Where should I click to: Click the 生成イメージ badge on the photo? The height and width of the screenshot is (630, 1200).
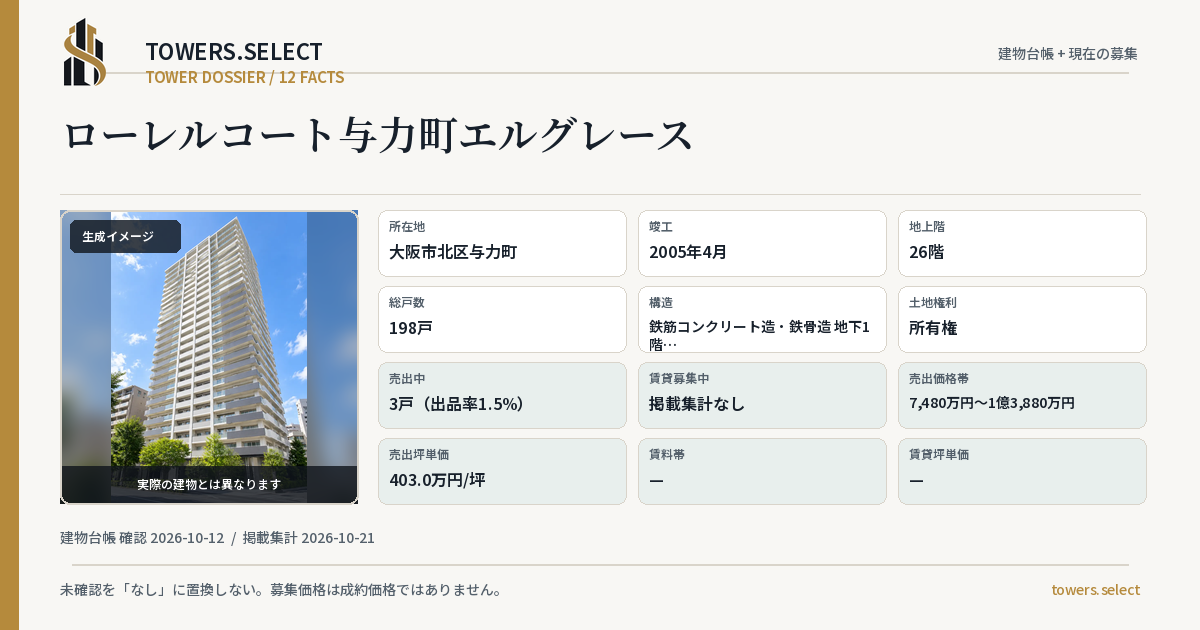pos(125,237)
